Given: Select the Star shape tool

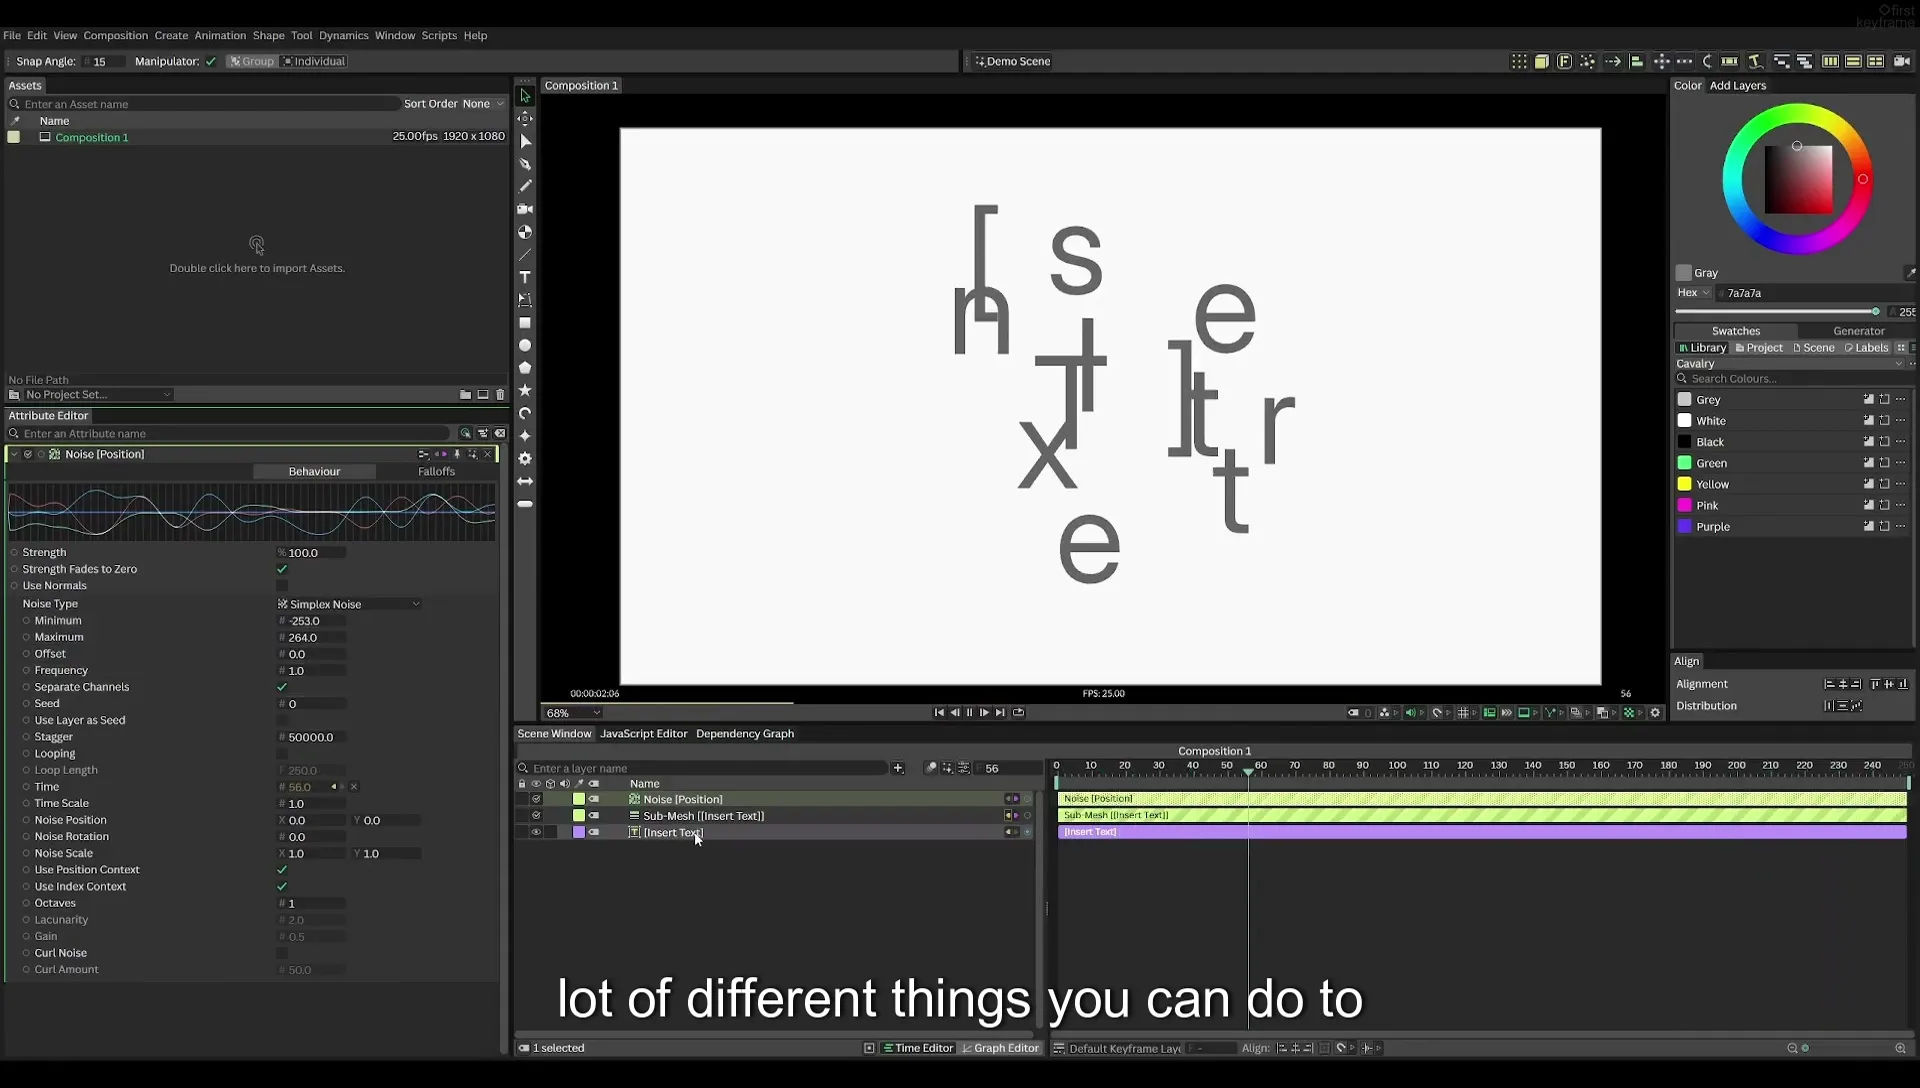Looking at the screenshot, I should click(x=524, y=390).
